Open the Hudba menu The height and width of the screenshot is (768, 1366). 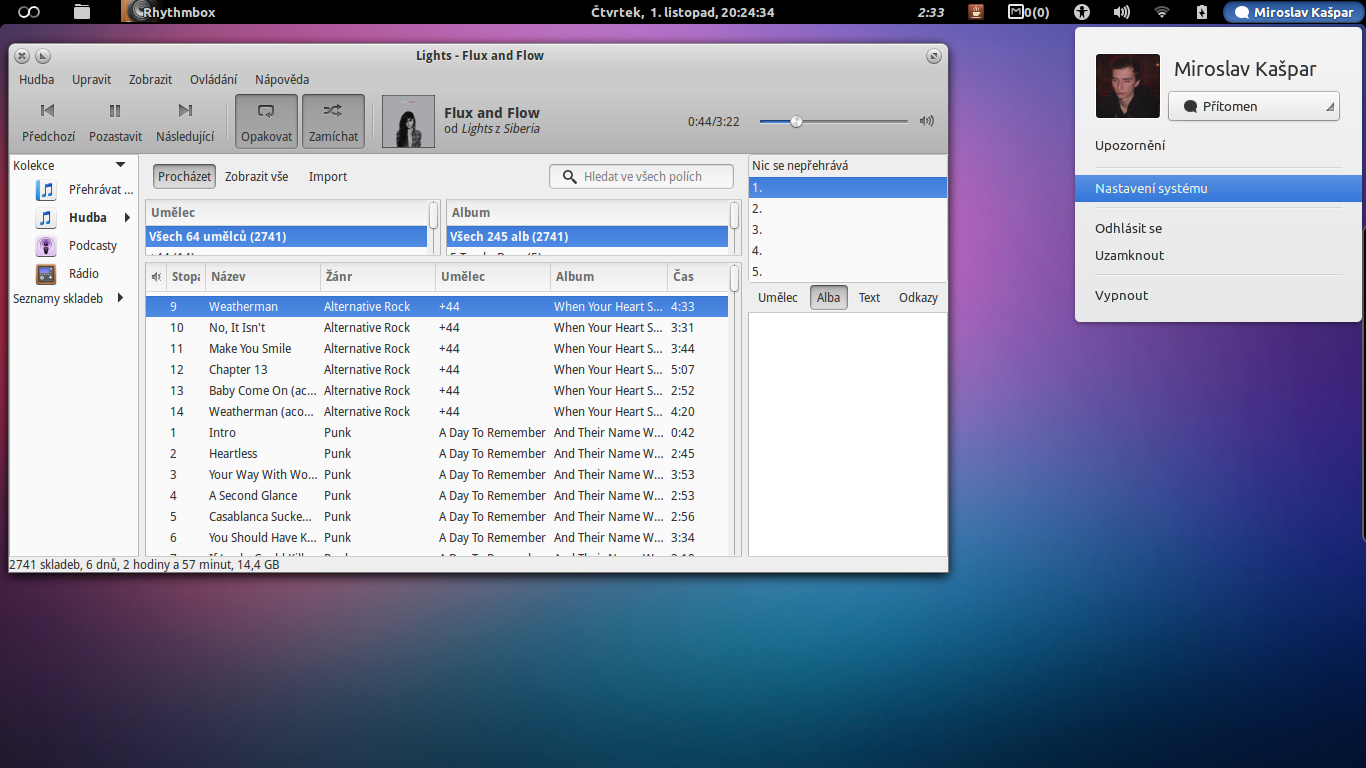pos(37,79)
